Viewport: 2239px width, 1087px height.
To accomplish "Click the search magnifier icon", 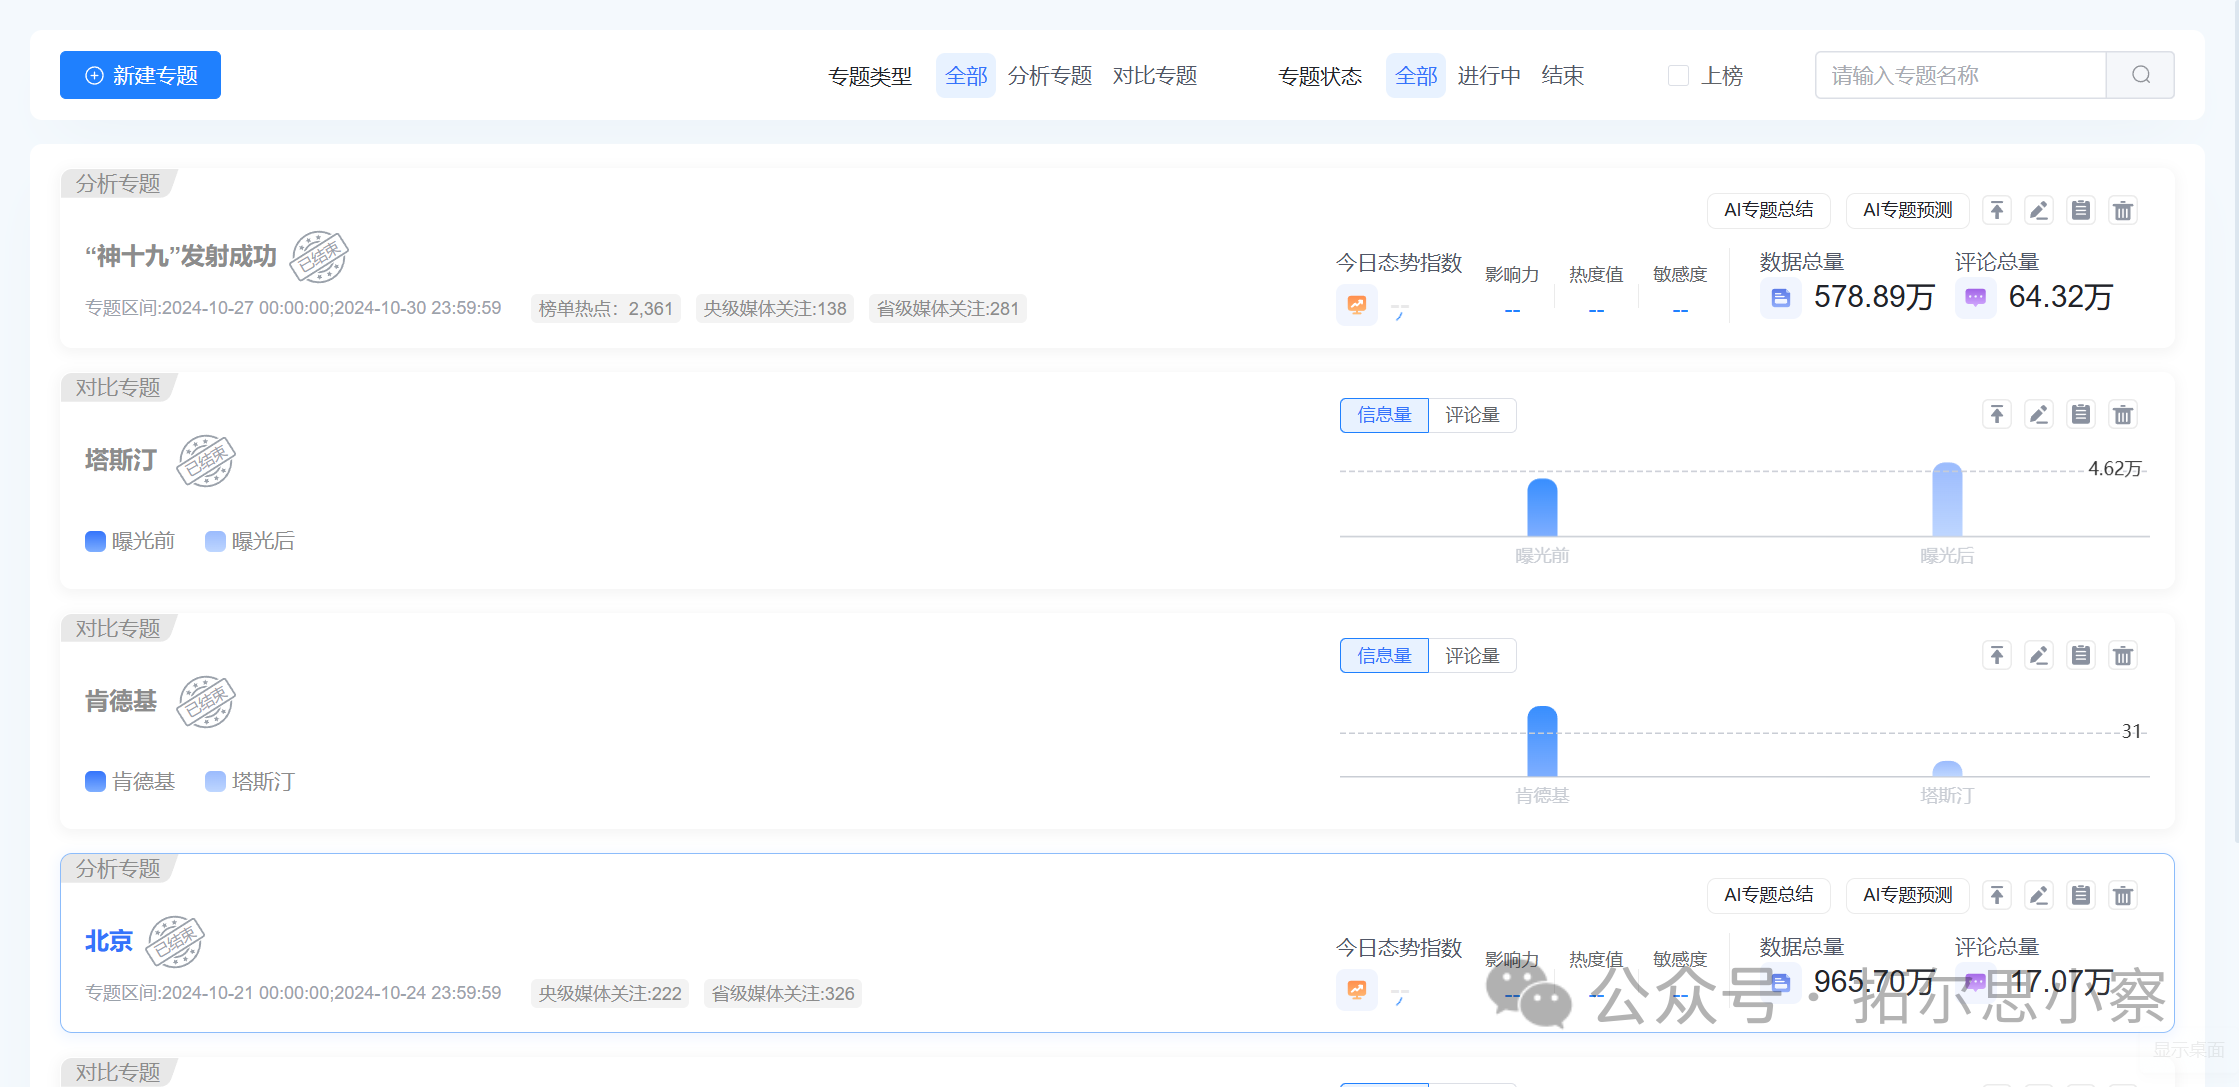I will coord(2140,75).
